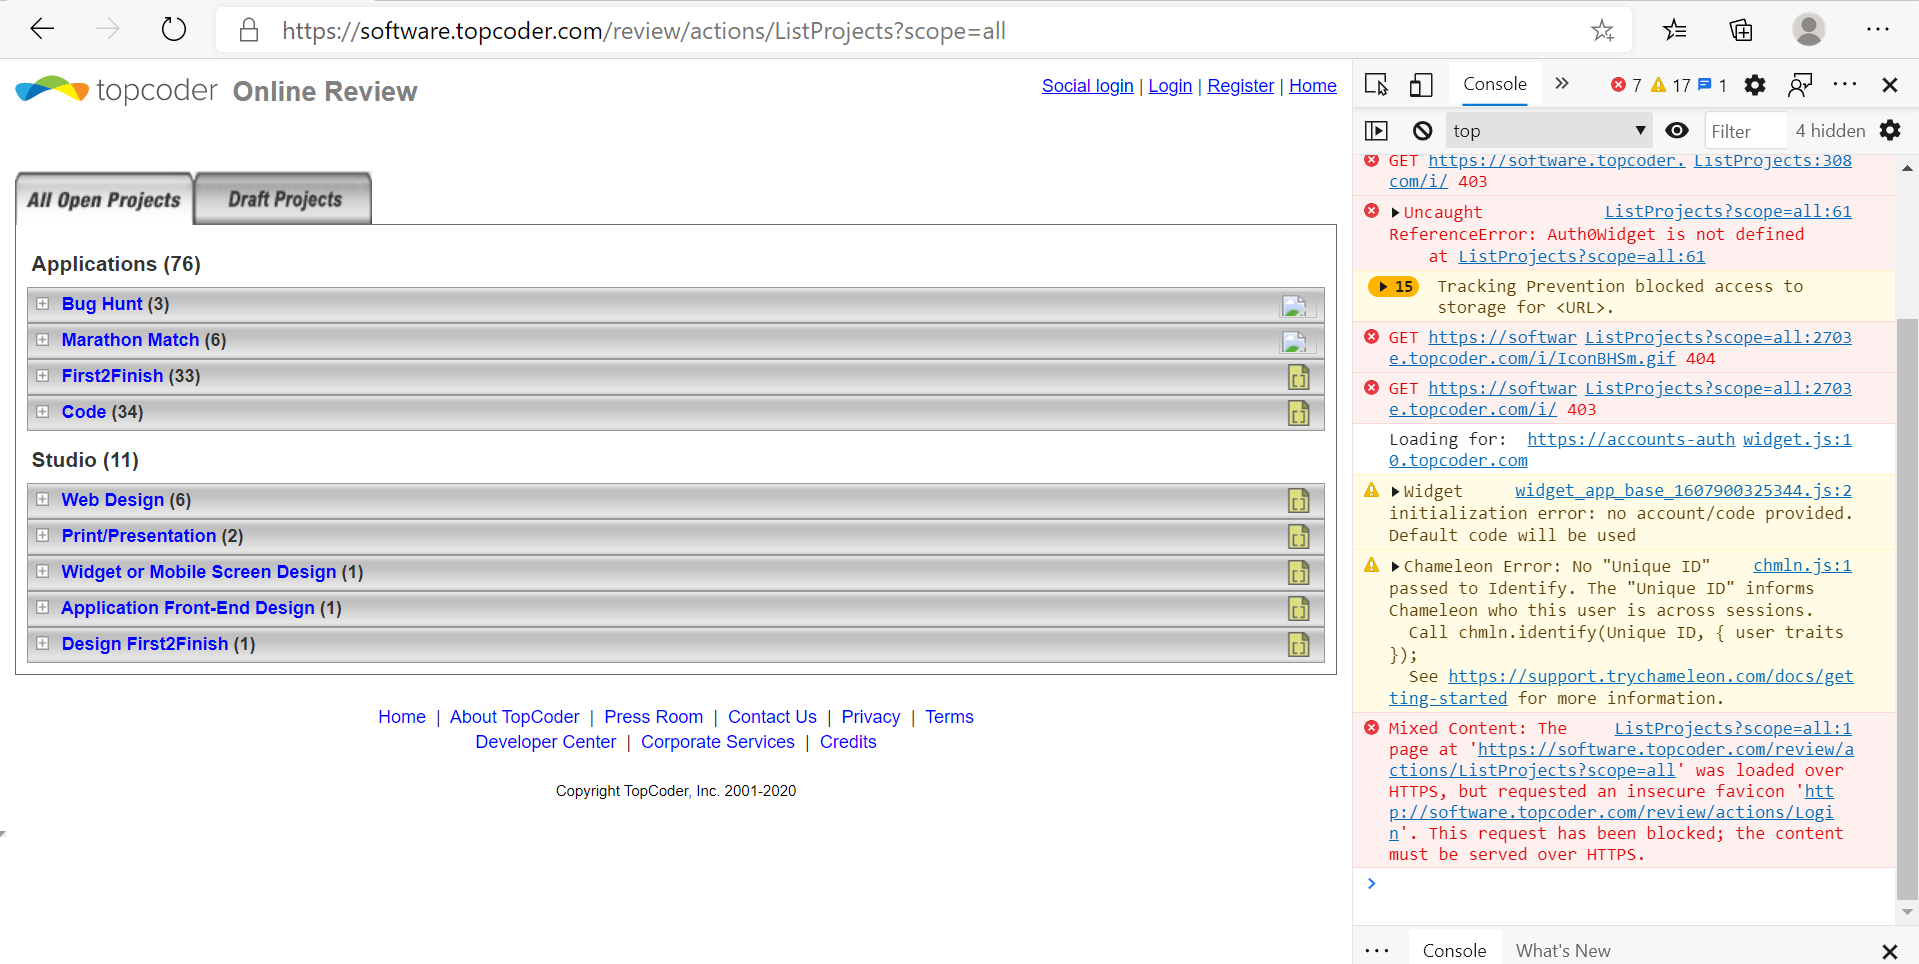Click the feed icon beside the Code row

1298,413
